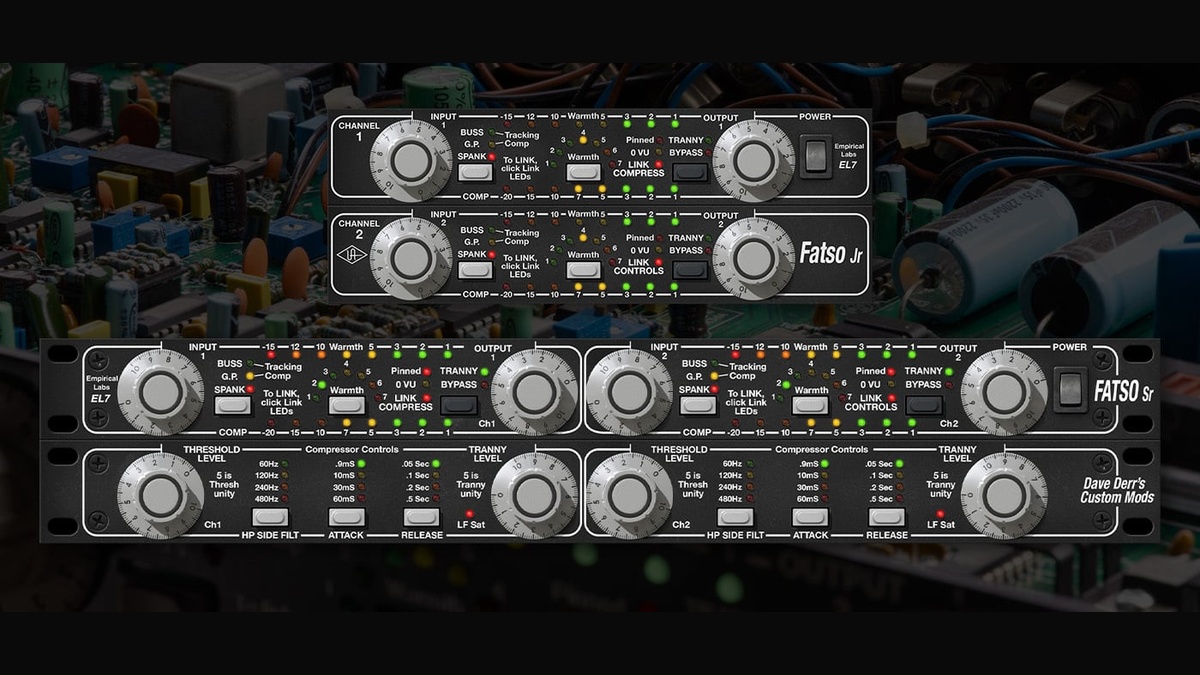
Task: Click the Fatso Sr Ch1 Tranny Level knob
Action: point(535,495)
